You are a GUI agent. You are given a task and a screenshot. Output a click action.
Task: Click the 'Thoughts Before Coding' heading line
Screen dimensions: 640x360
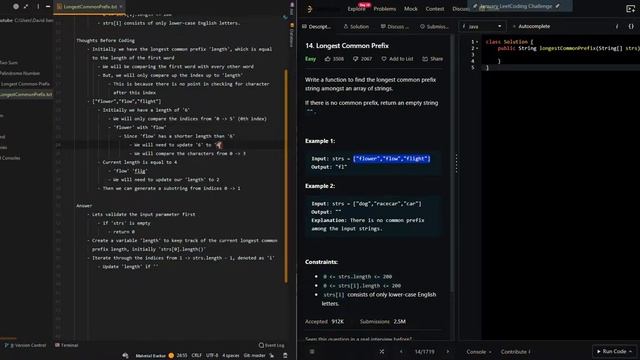tap(105, 40)
